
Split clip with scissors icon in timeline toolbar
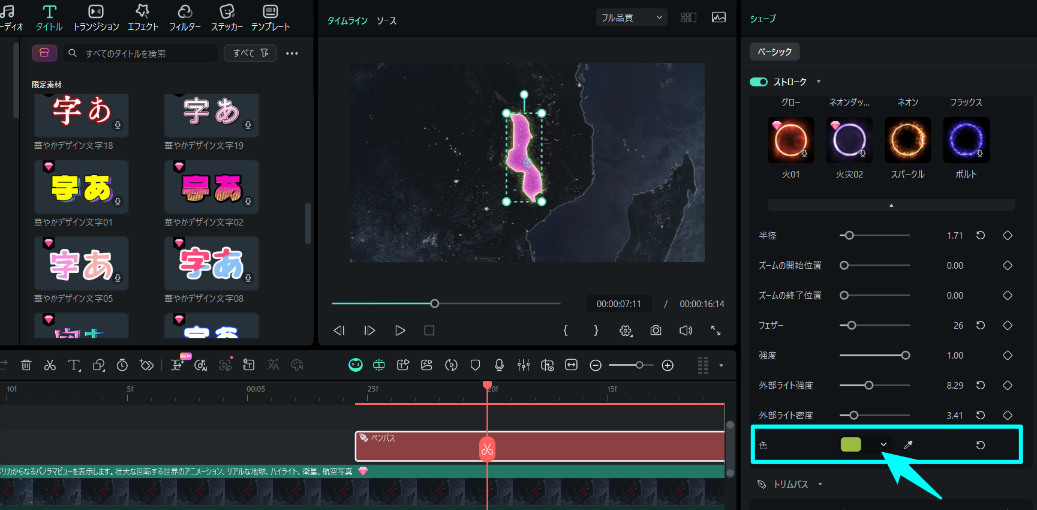(50, 364)
